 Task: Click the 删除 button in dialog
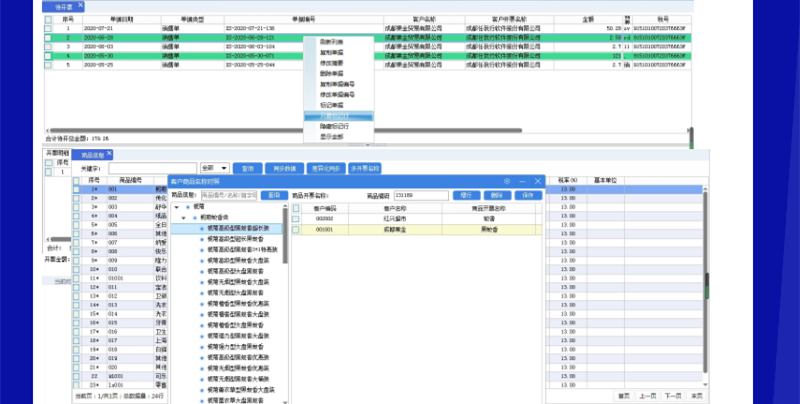[x=497, y=195]
